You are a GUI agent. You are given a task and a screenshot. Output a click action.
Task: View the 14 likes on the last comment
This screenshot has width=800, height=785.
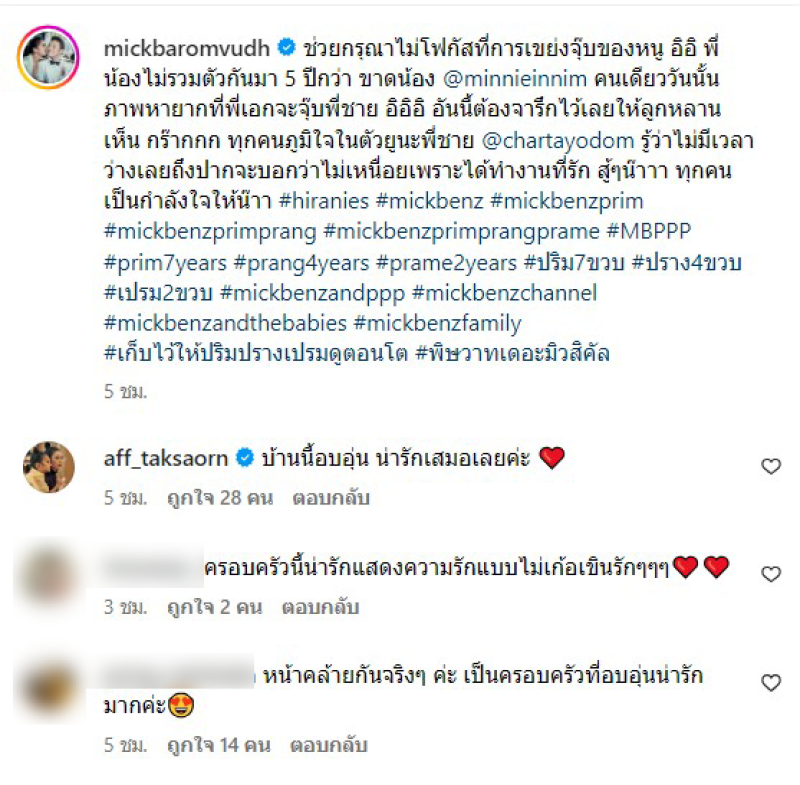[x=219, y=745]
